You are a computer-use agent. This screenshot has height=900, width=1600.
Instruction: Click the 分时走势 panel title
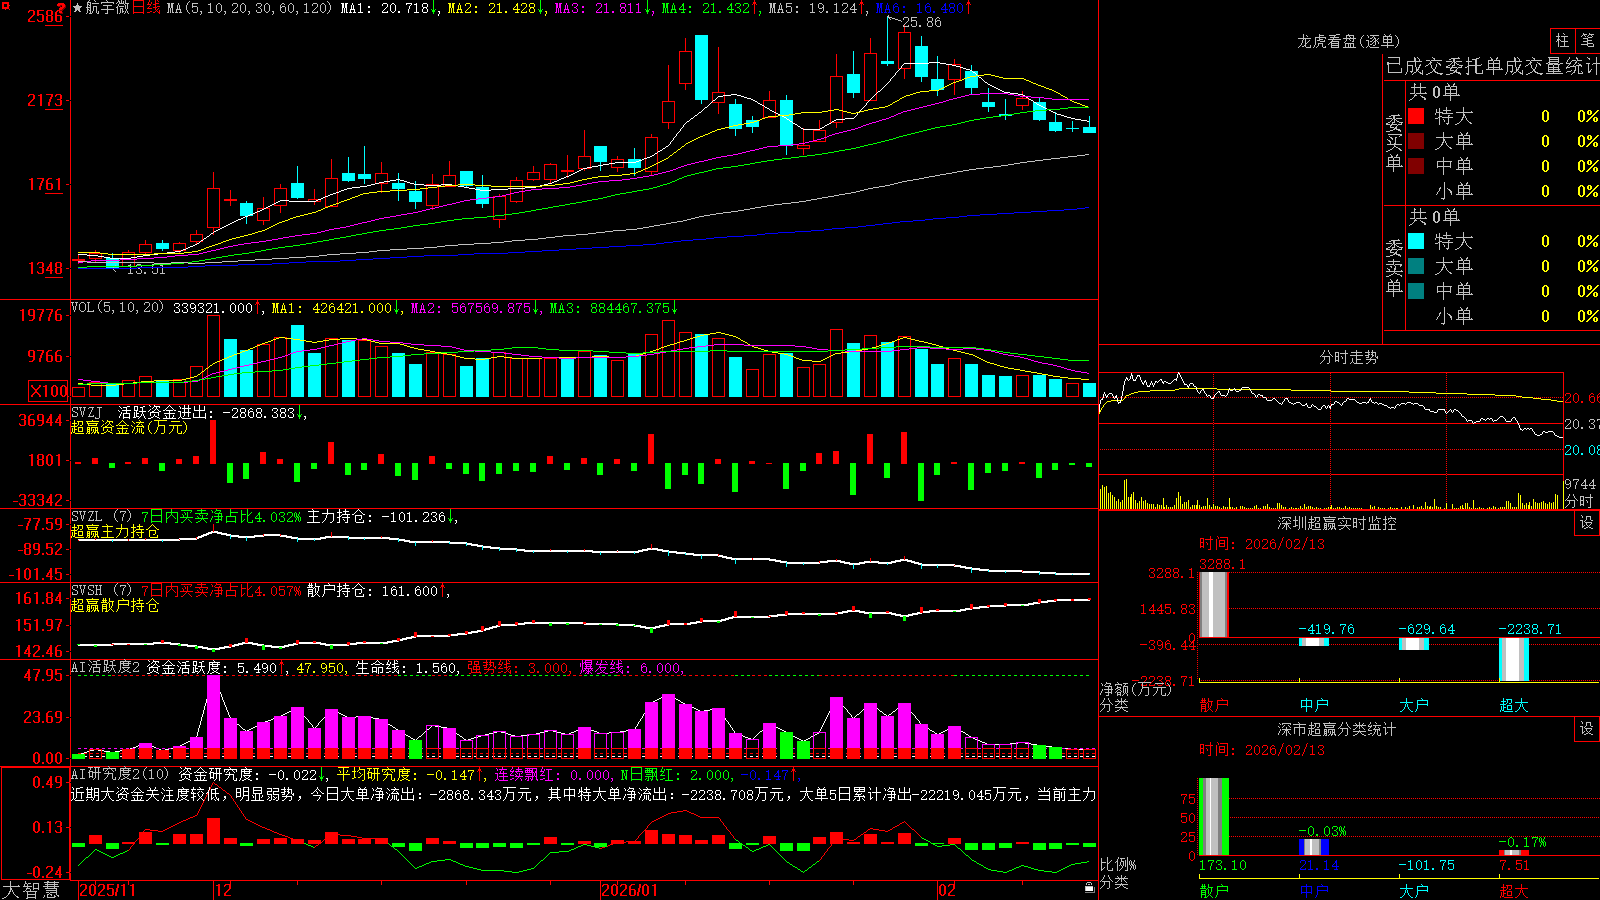(x=1348, y=357)
